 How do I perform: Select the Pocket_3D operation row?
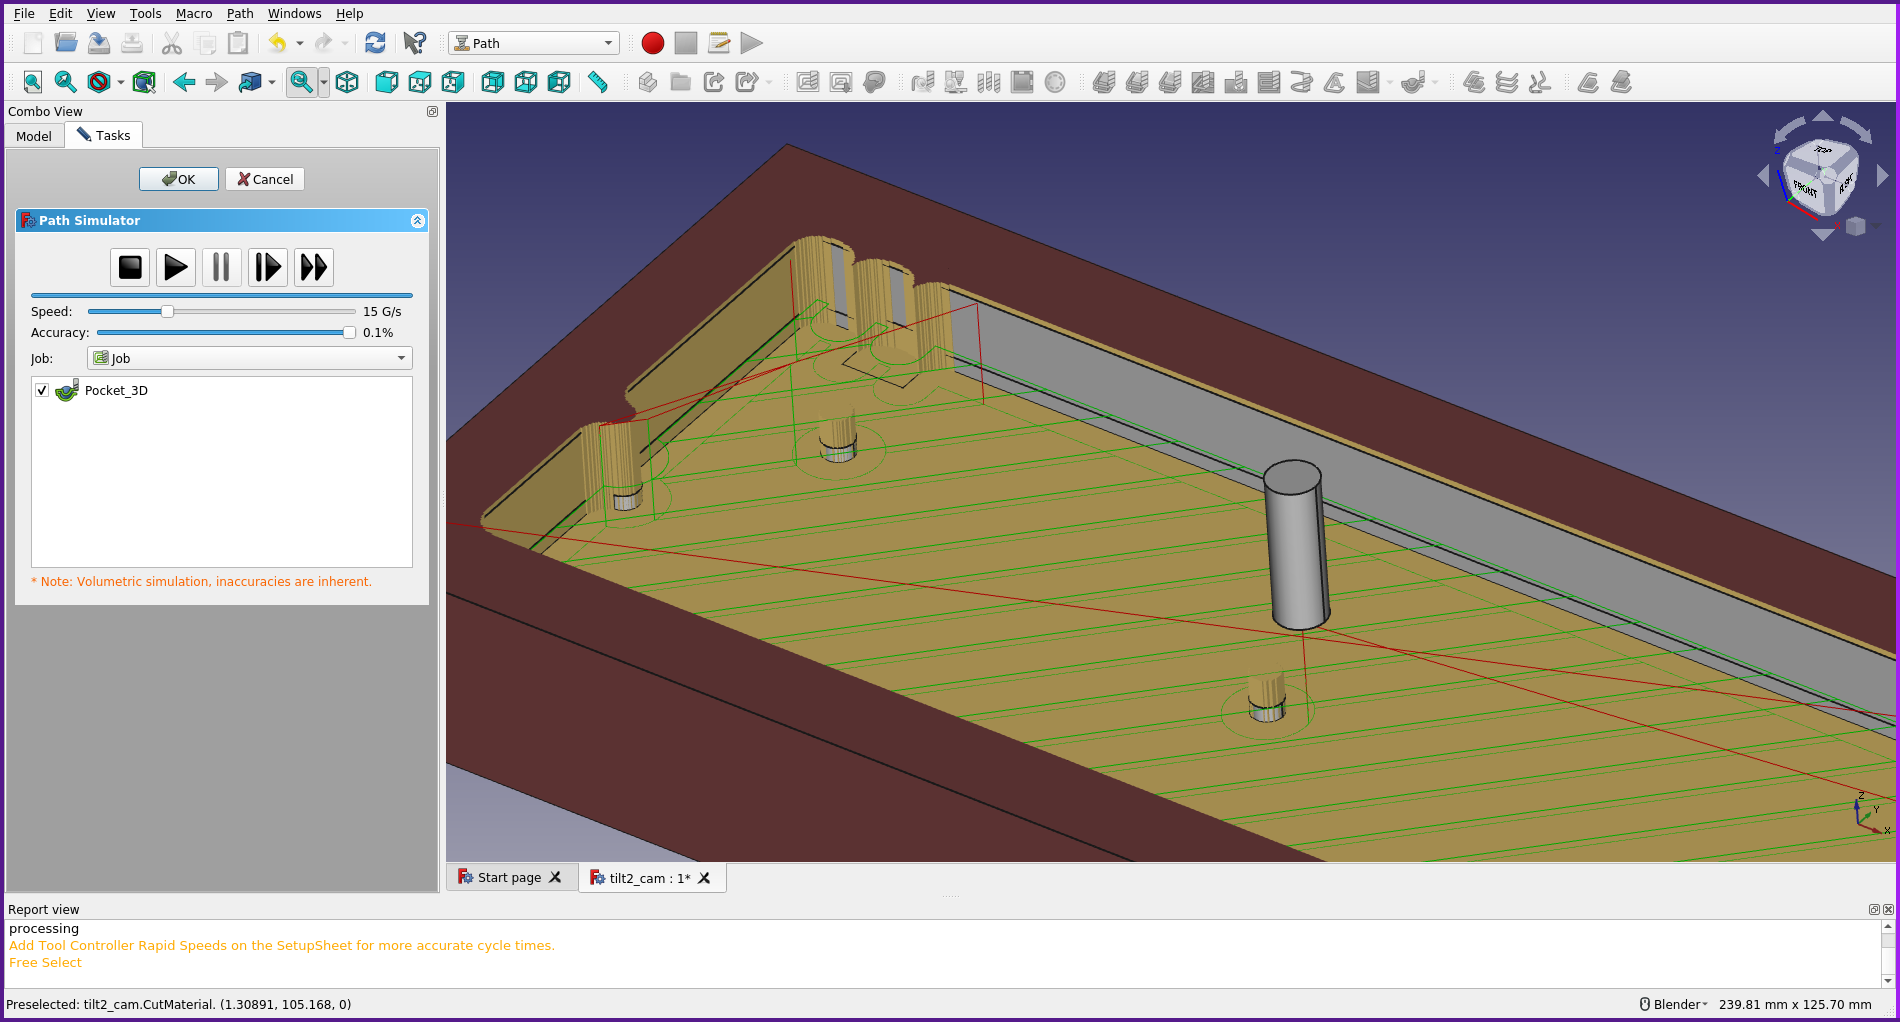click(222, 391)
